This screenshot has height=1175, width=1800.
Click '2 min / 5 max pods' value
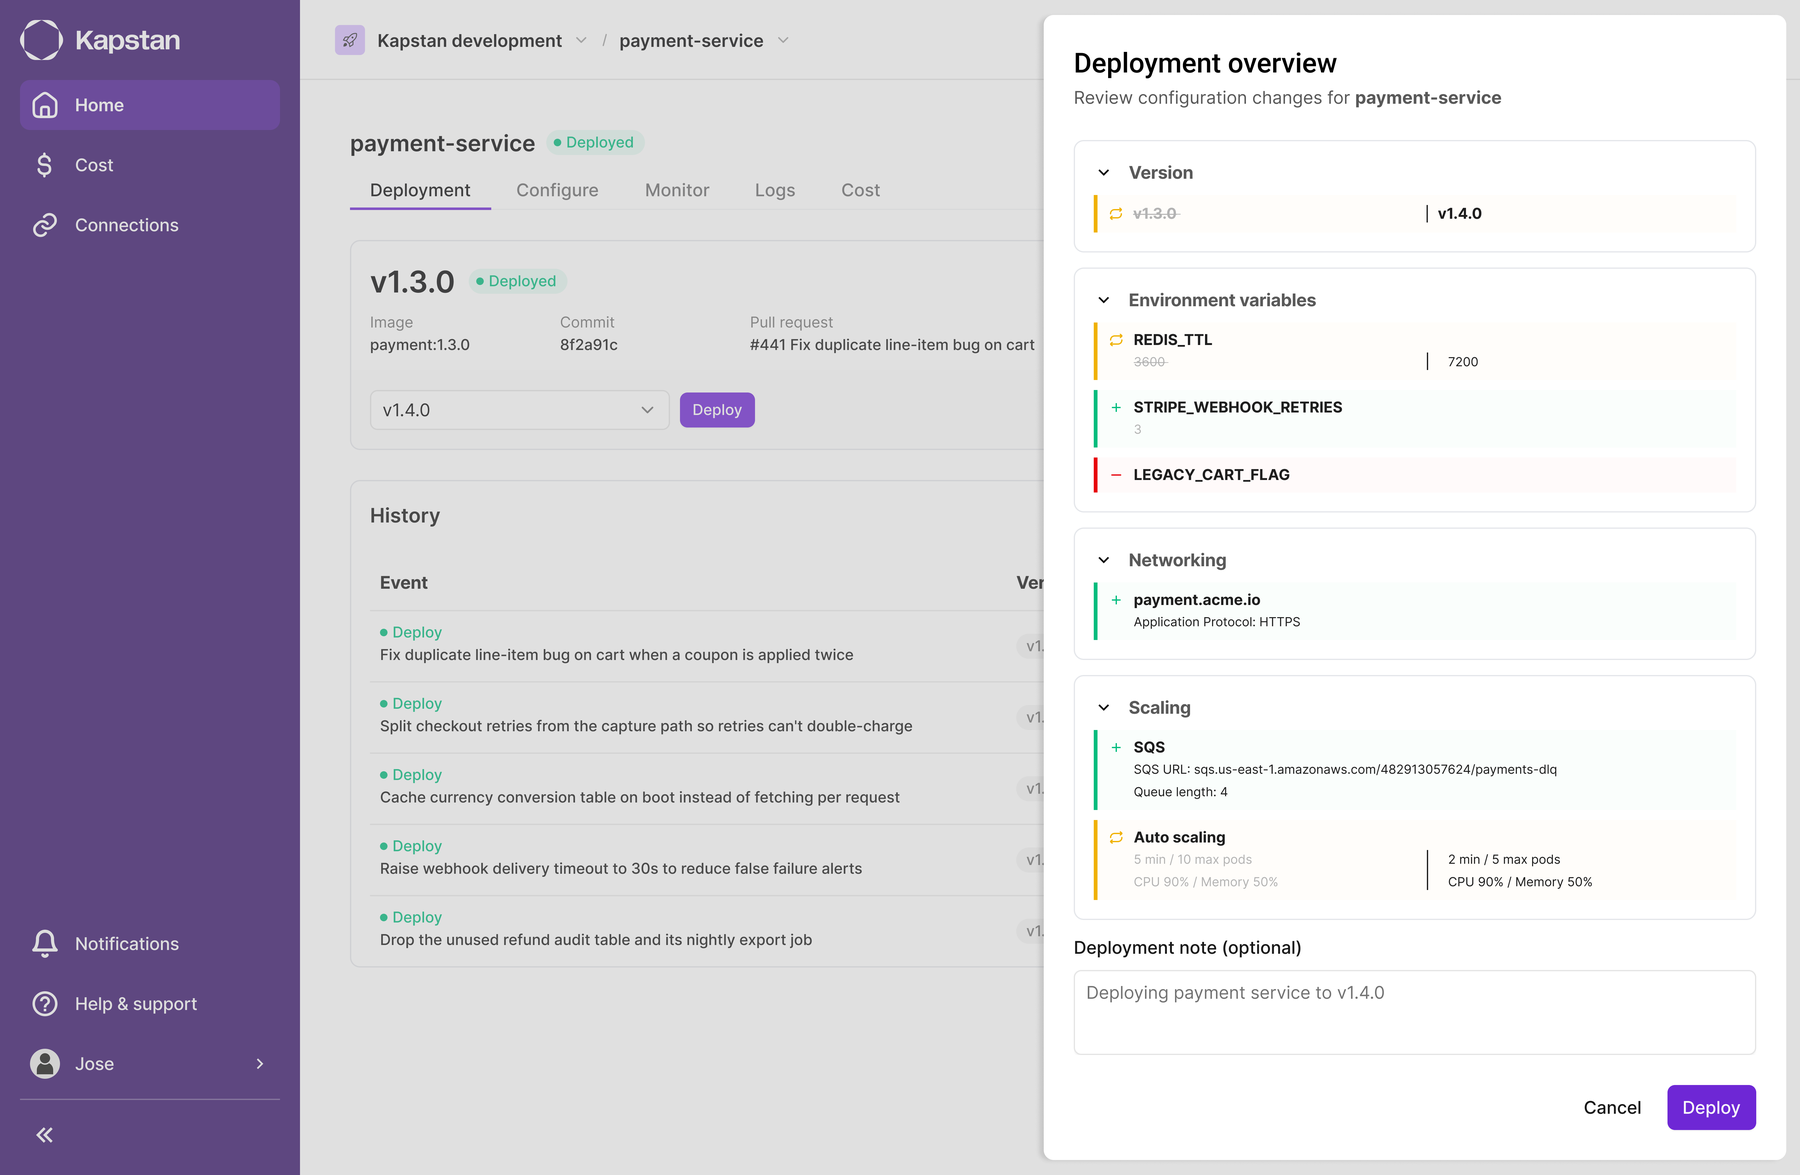click(1504, 860)
